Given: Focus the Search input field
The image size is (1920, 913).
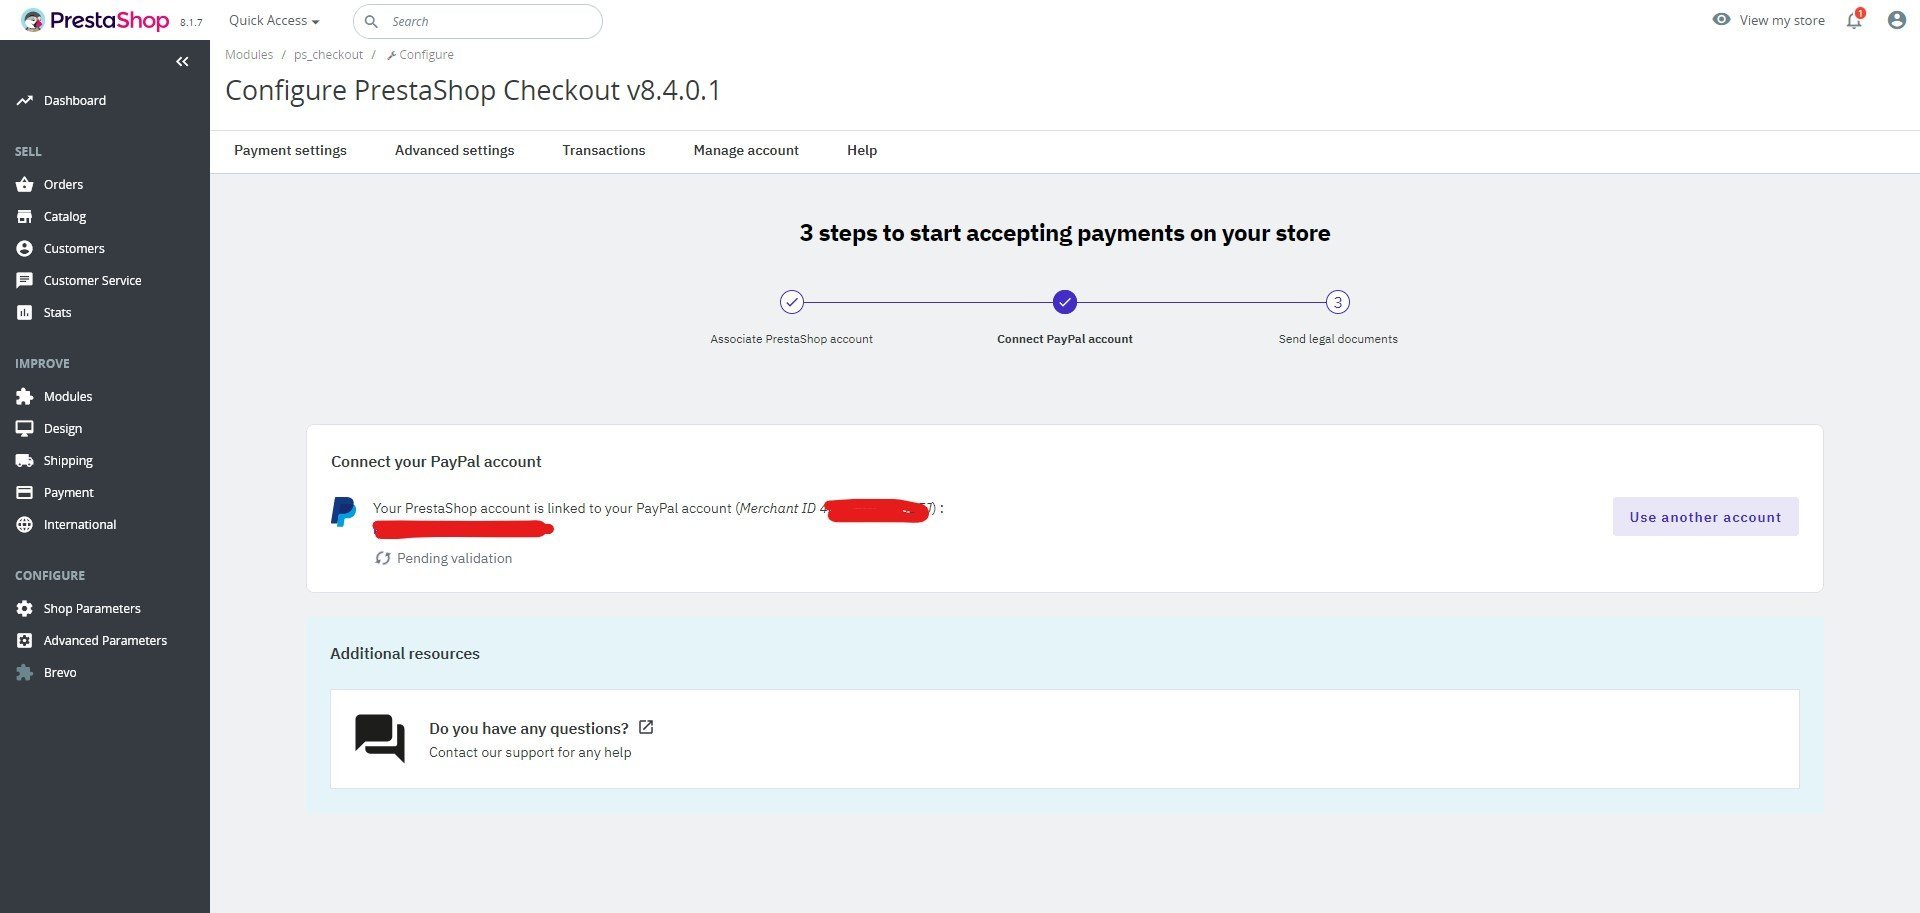Looking at the screenshot, I should pyautogui.click(x=478, y=21).
